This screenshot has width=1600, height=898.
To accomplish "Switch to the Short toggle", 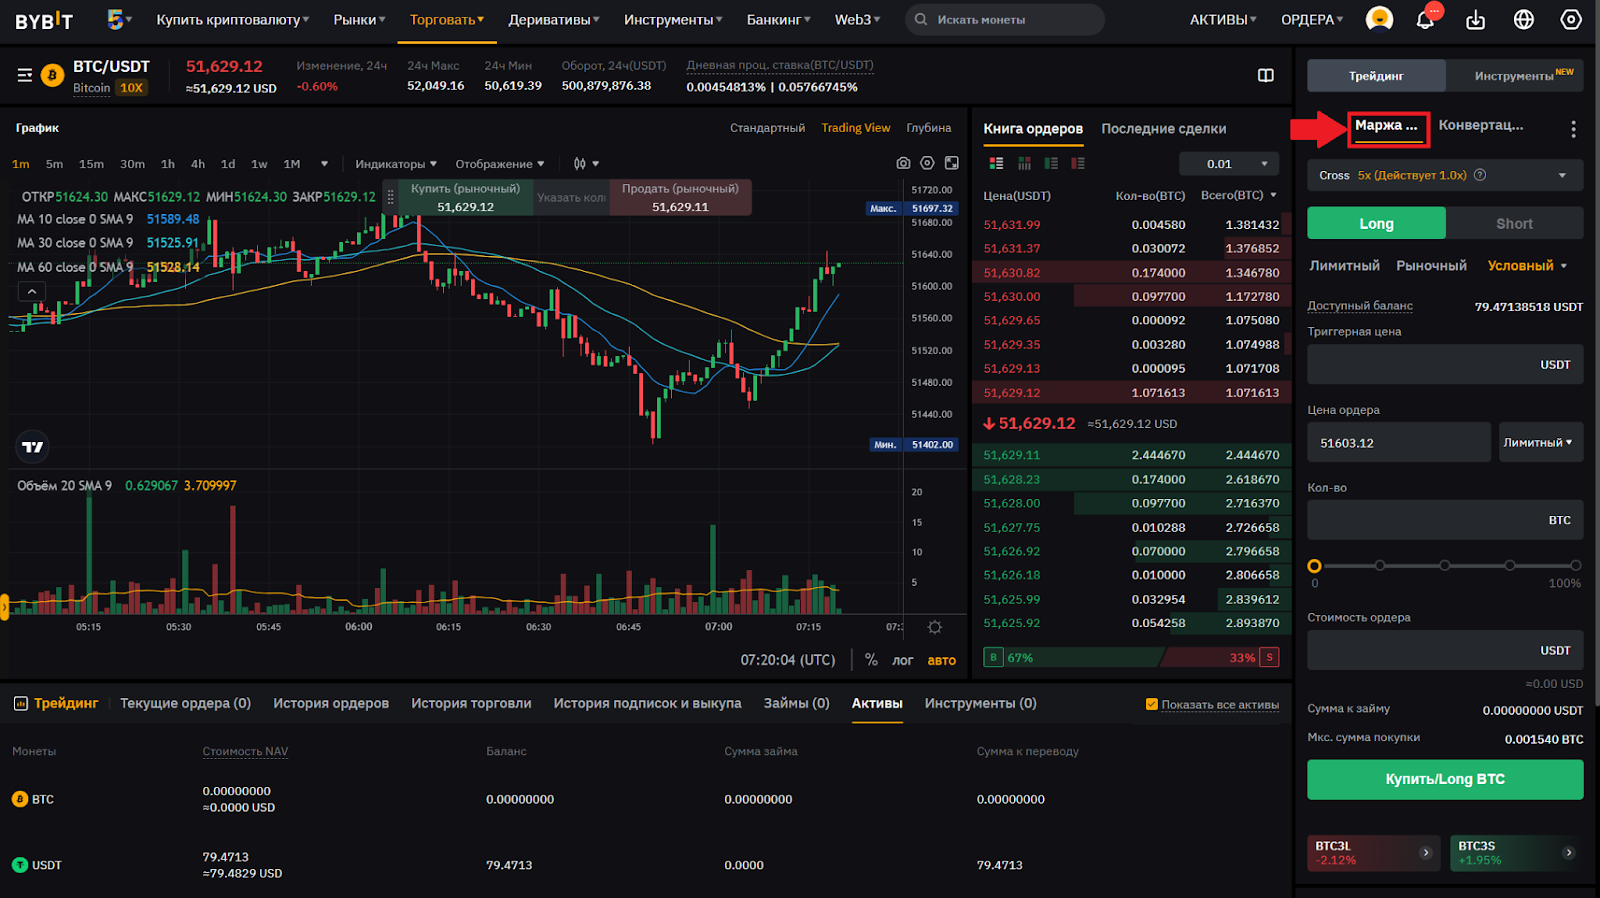I will pyautogui.click(x=1514, y=224).
